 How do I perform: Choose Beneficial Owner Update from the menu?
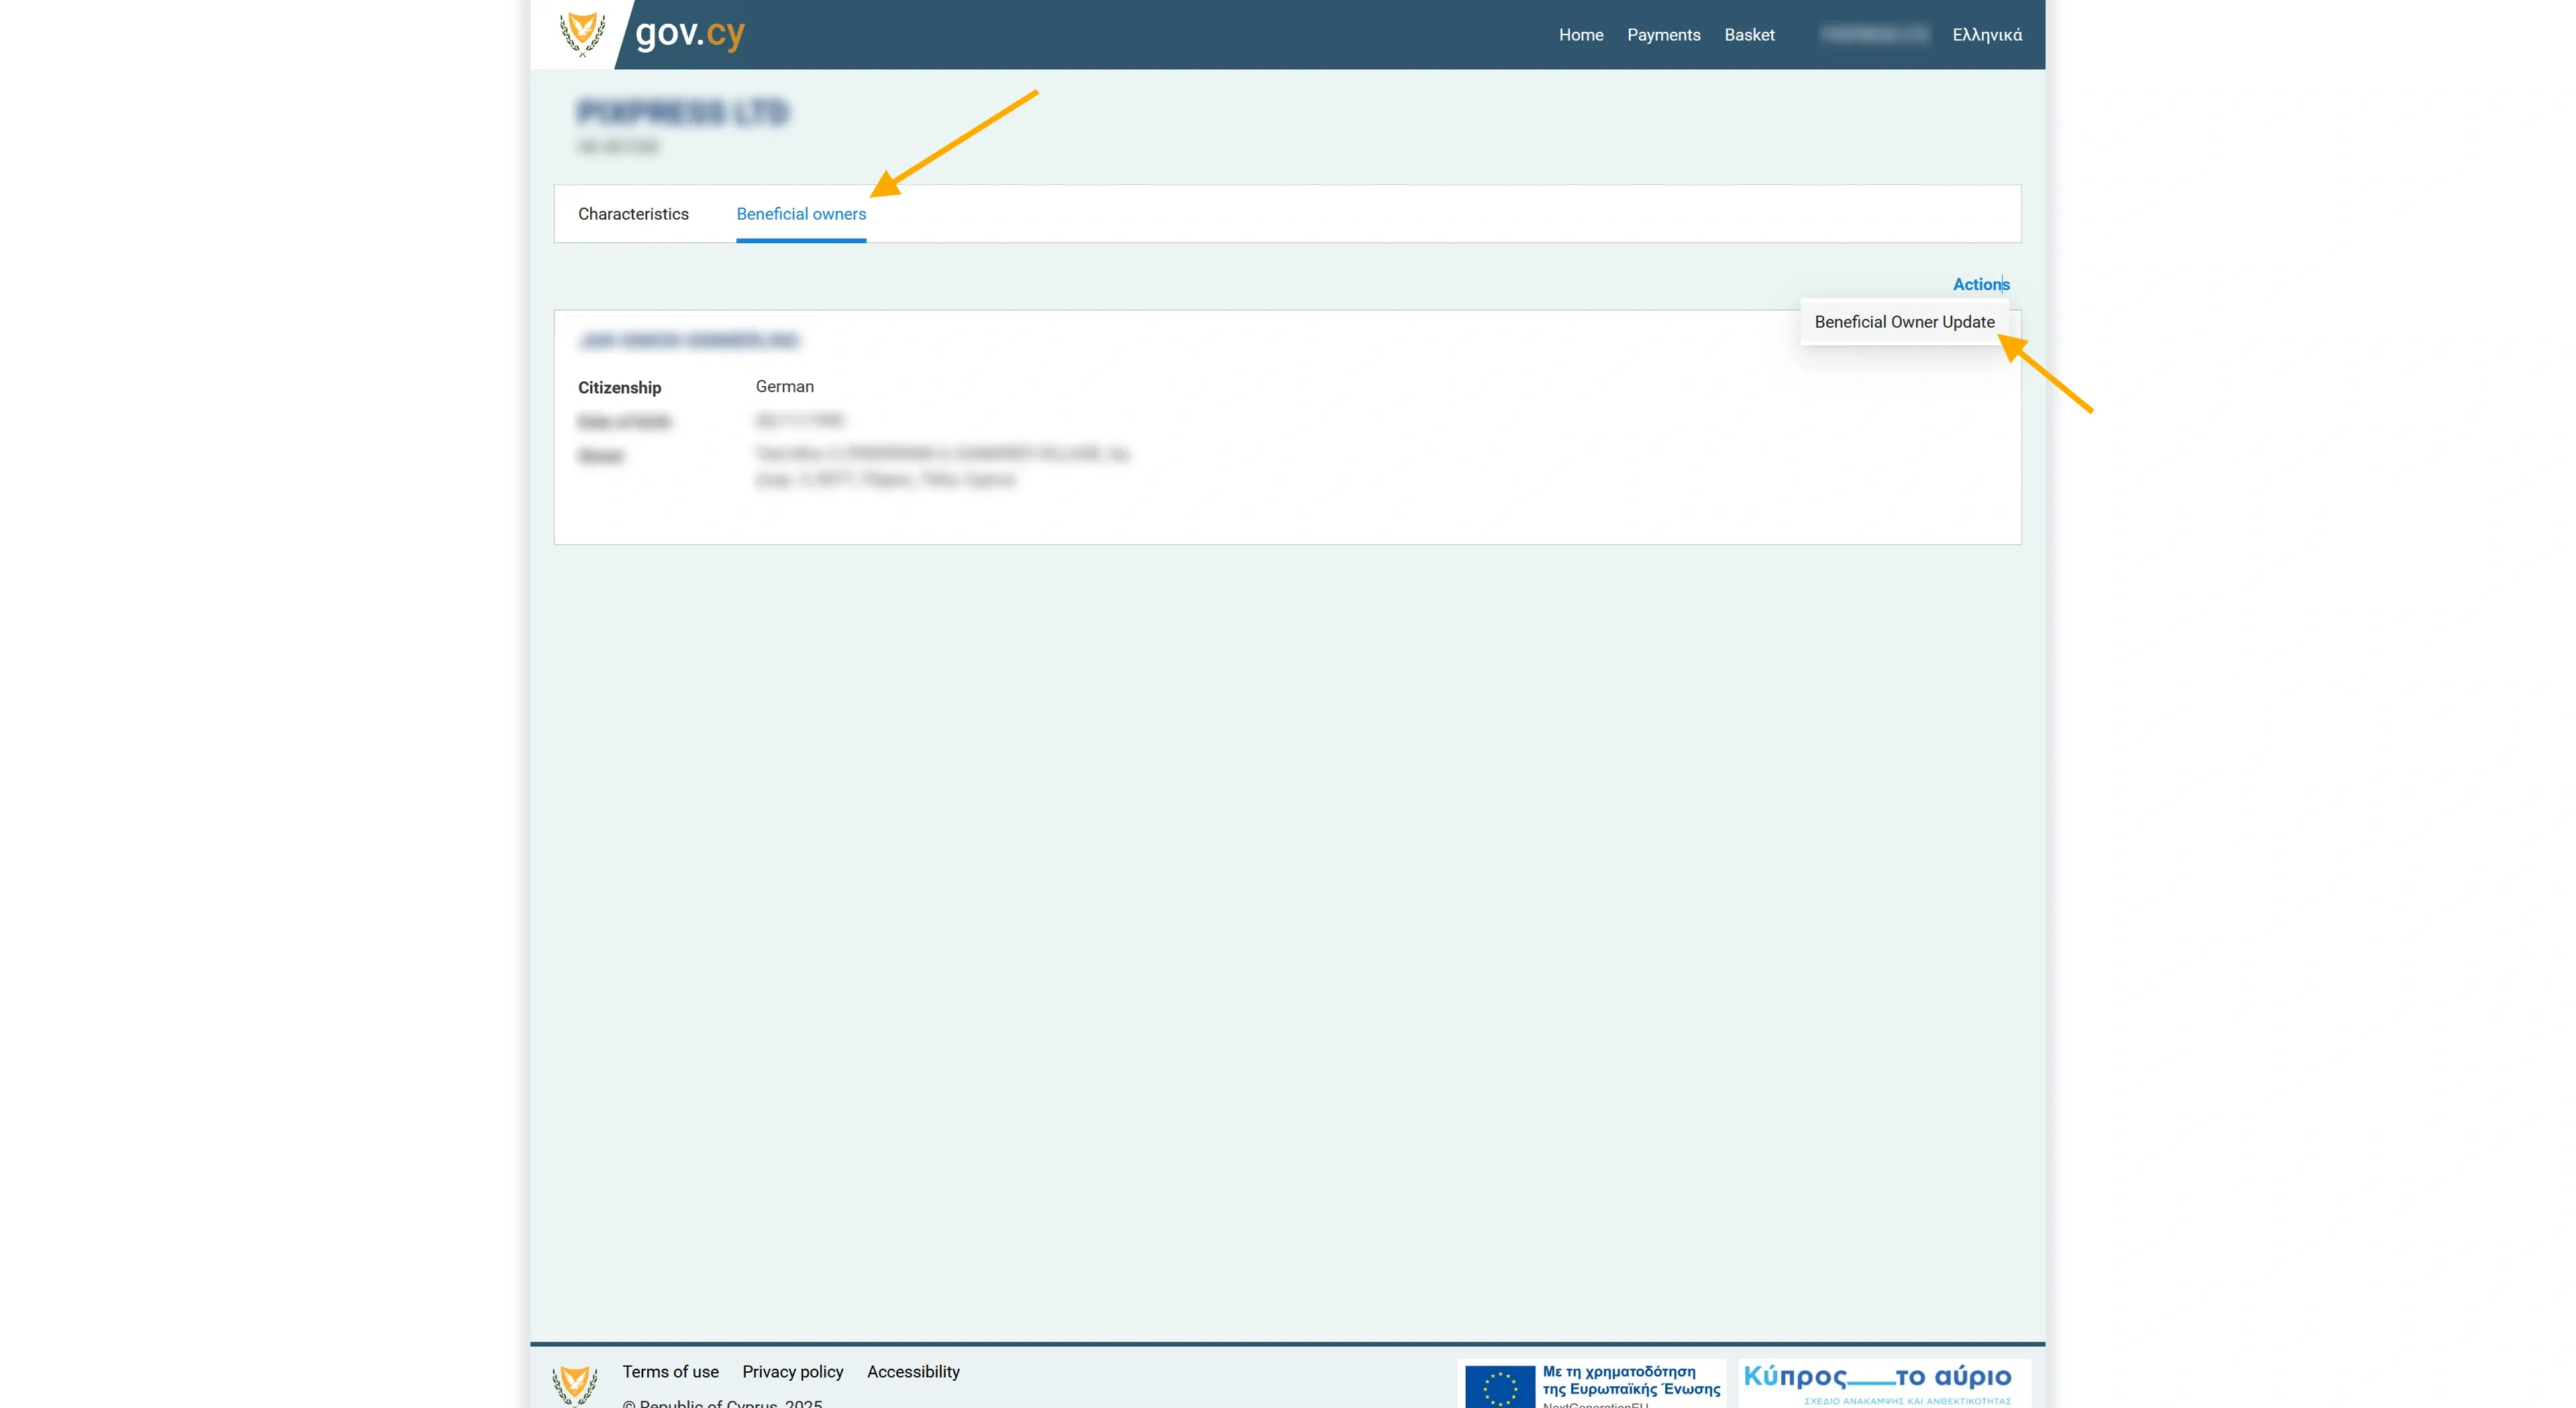[1904, 322]
